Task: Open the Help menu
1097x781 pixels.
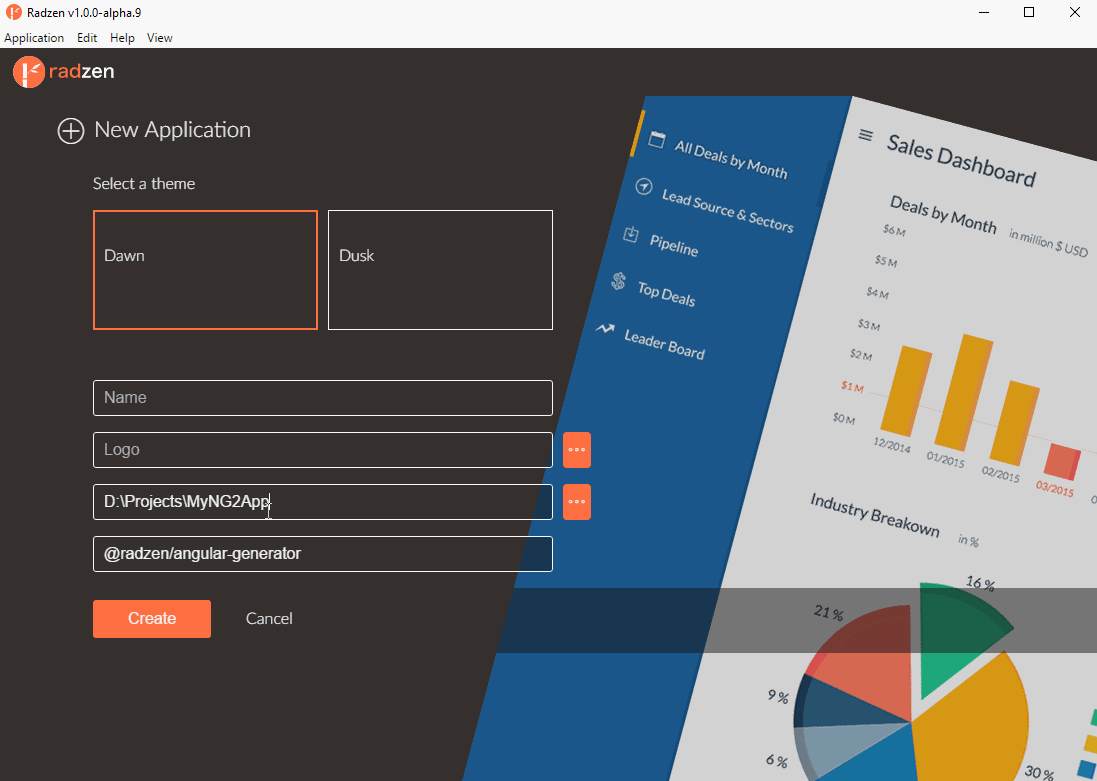Action: click(x=122, y=37)
